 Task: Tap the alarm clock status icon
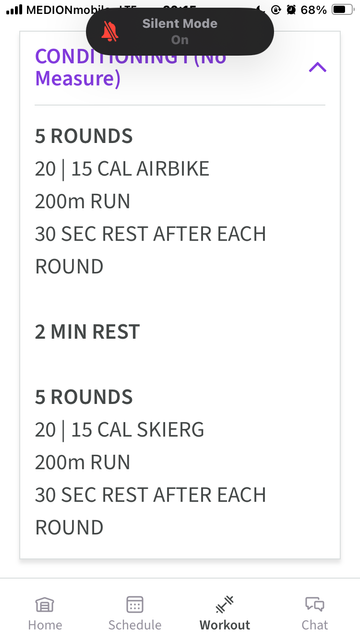(291, 9)
